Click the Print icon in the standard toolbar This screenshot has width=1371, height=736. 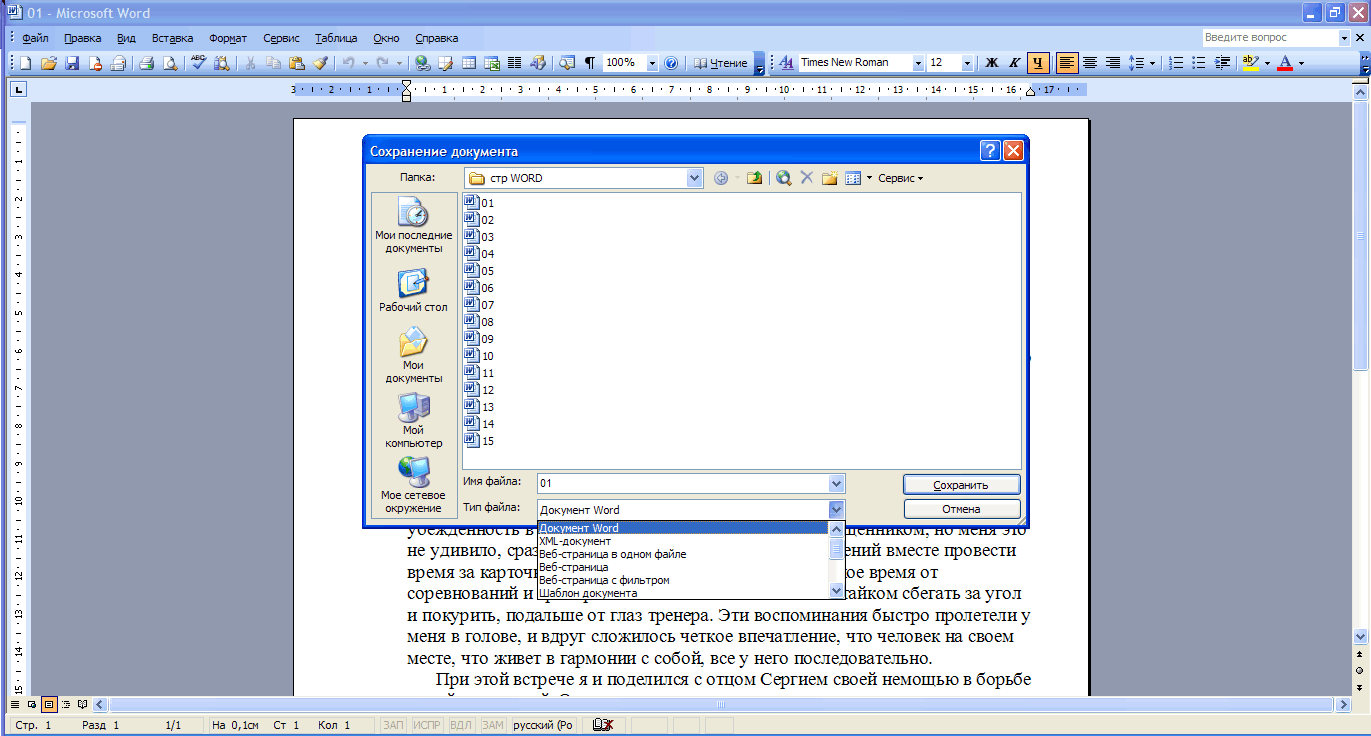point(146,63)
